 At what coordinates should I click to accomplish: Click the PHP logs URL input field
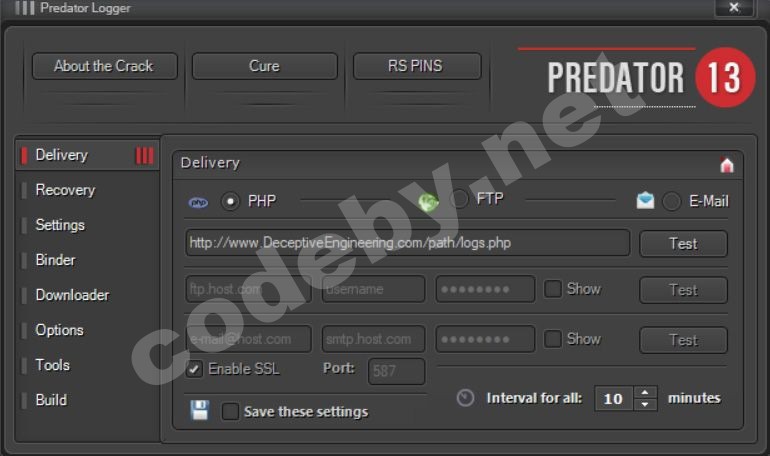(x=408, y=242)
